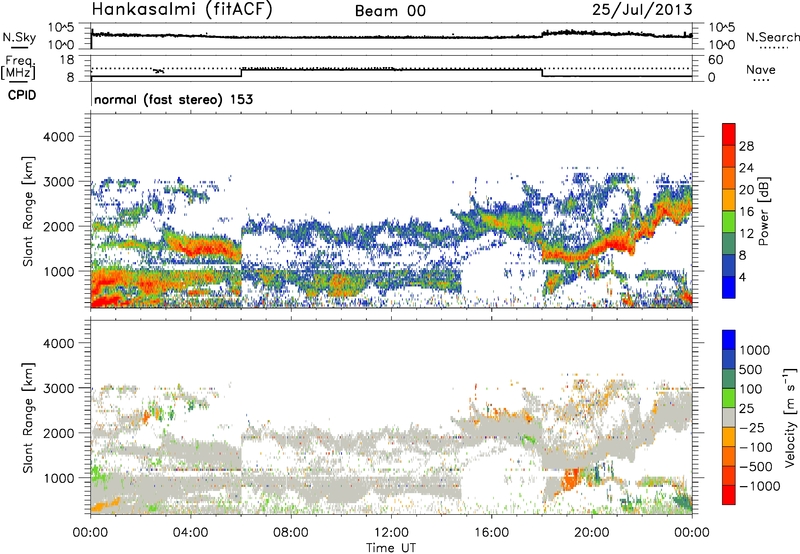800x554 pixels.
Task: Click the 'normal (fast stereo) 153' text
Action: (173, 99)
